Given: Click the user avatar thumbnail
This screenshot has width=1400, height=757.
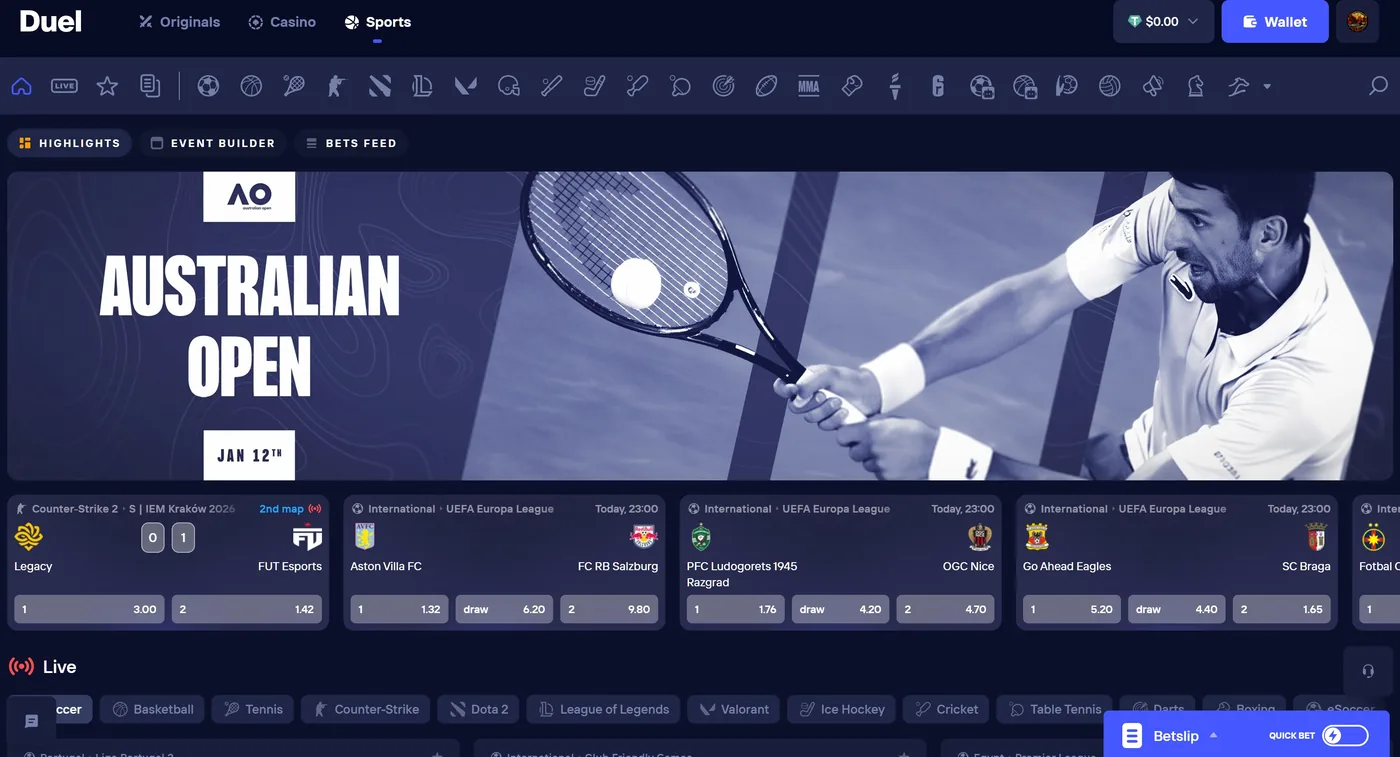Looking at the screenshot, I should [x=1357, y=21].
